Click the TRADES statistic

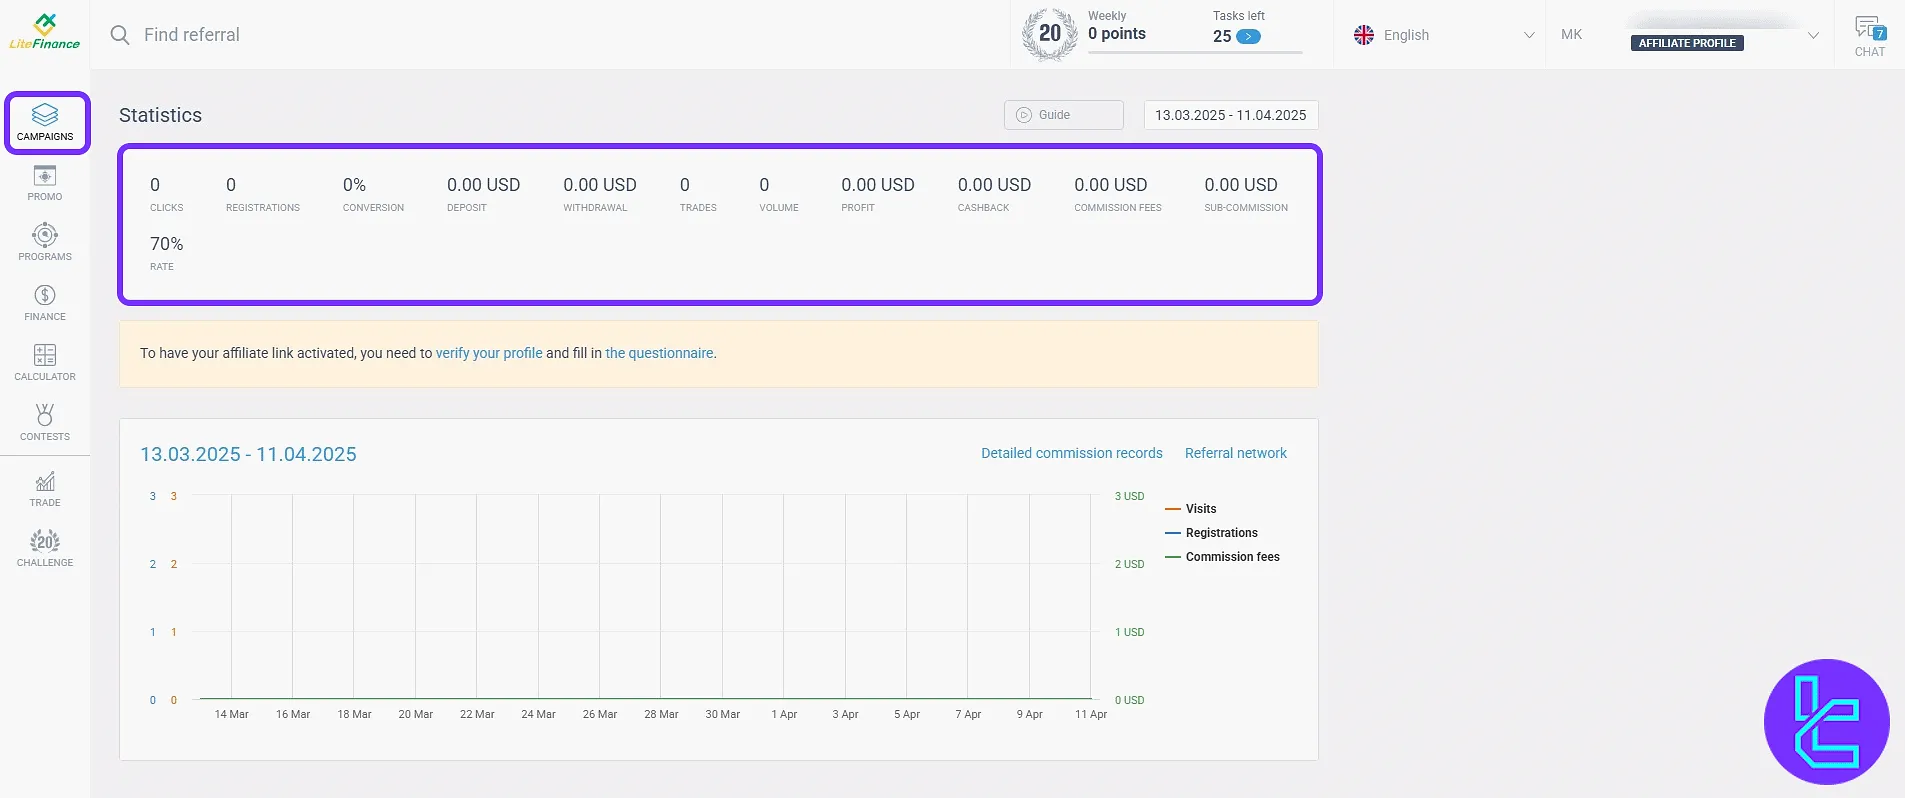pos(698,194)
